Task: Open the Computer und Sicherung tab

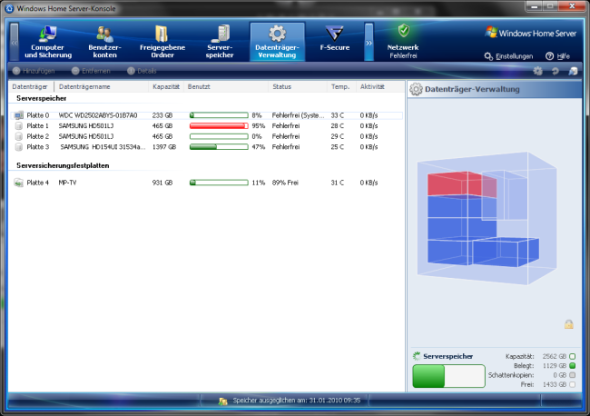Action: click(x=48, y=42)
